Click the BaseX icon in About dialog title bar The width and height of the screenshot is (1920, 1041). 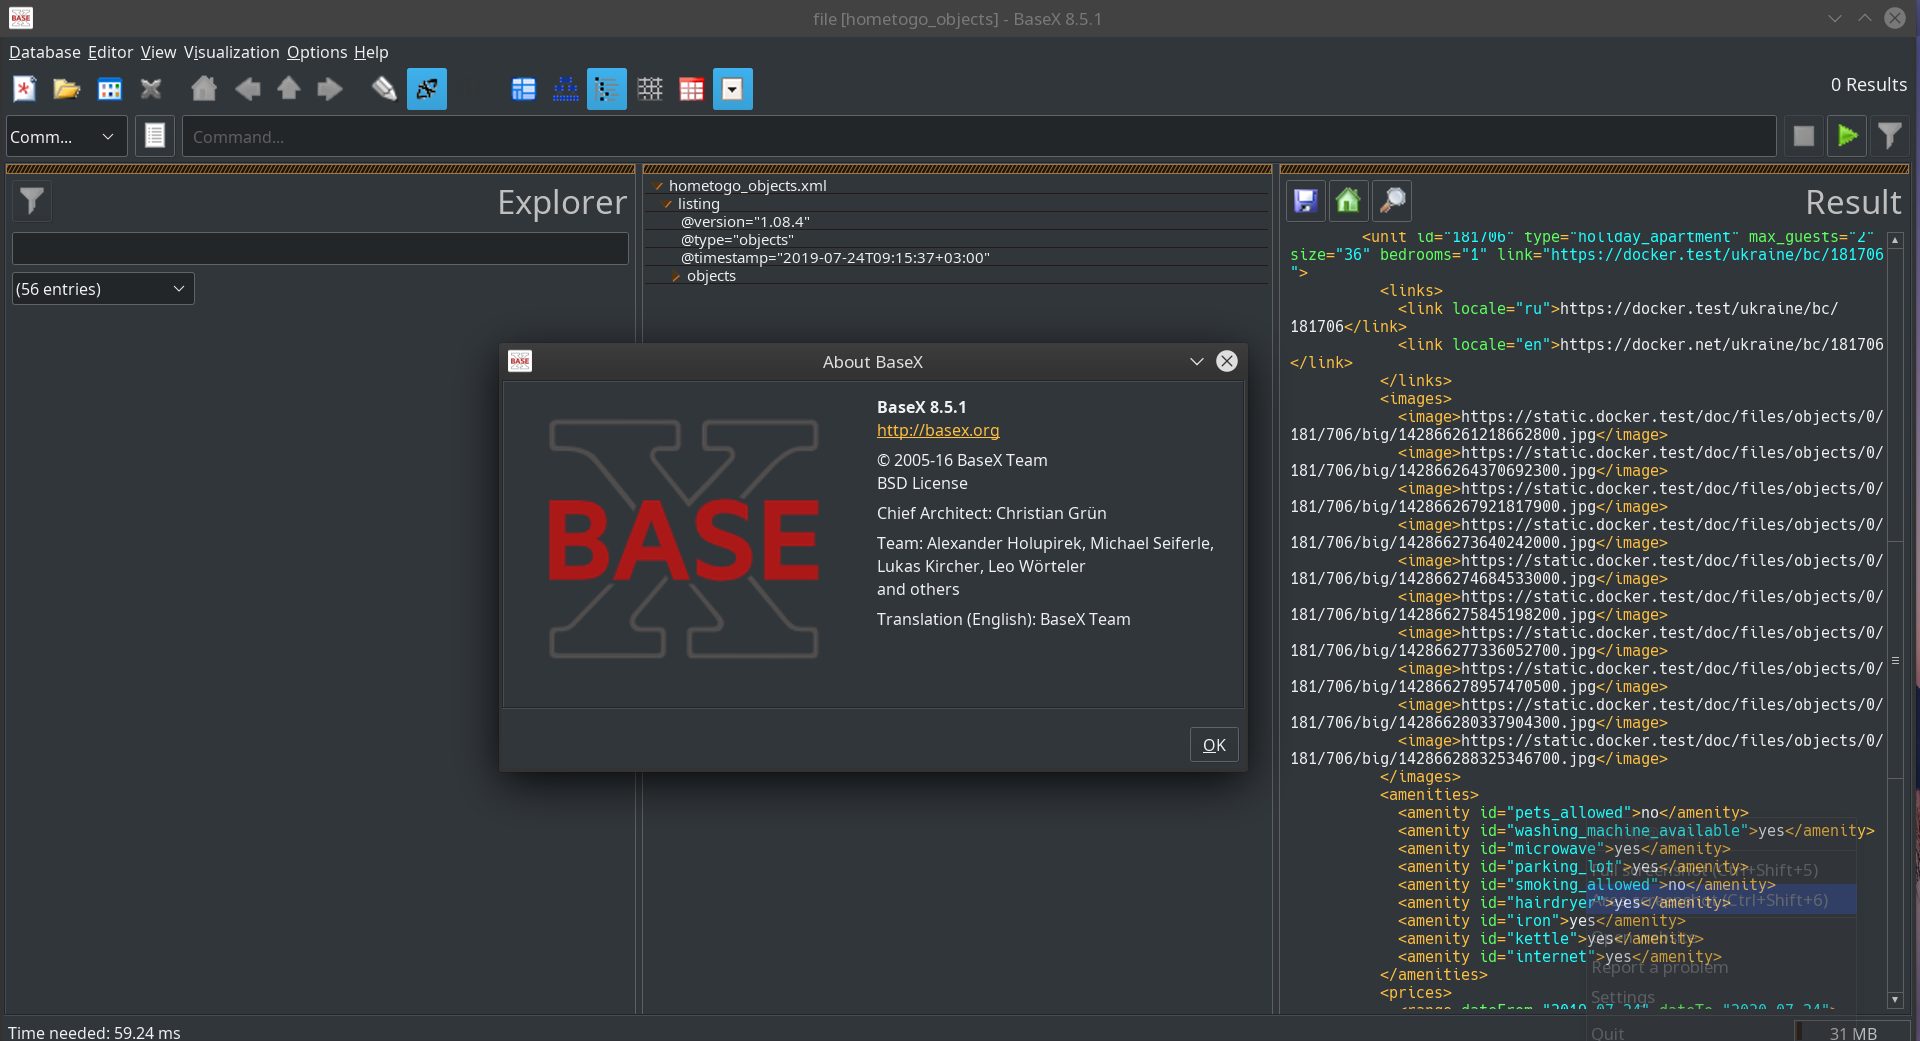pos(520,361)
